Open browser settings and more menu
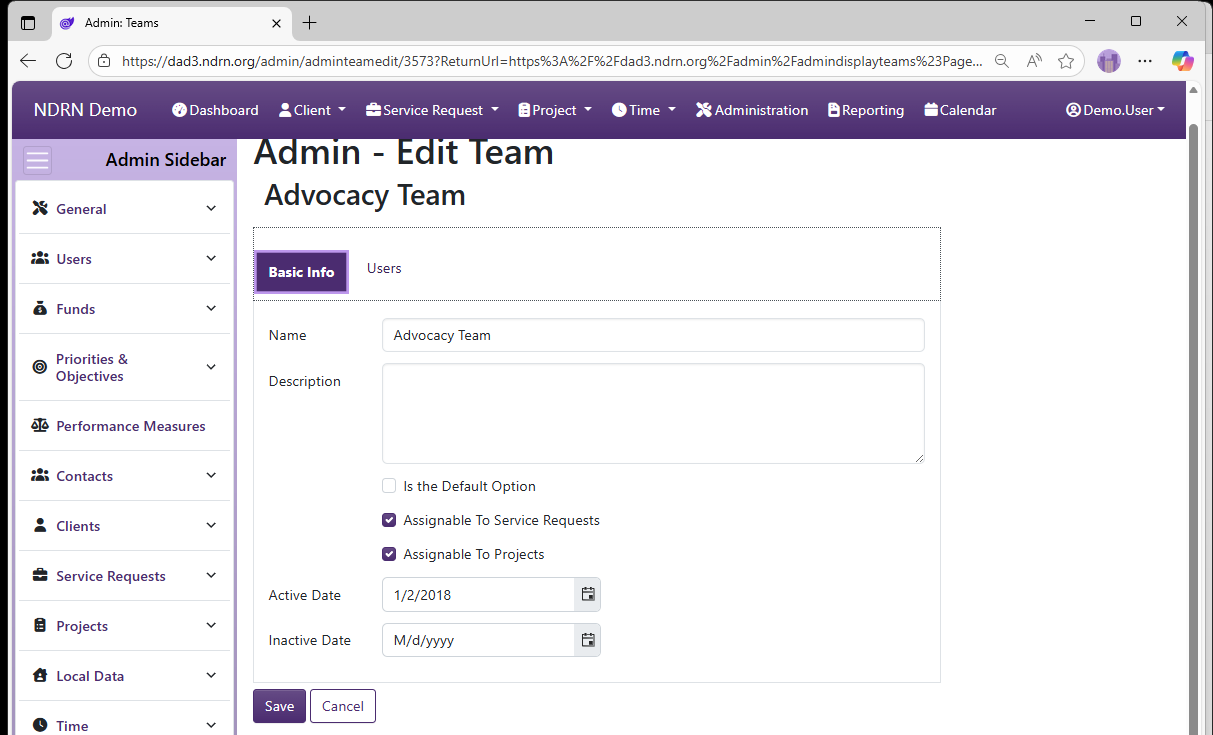The image size is (1213, 735). click(1146, 61)
